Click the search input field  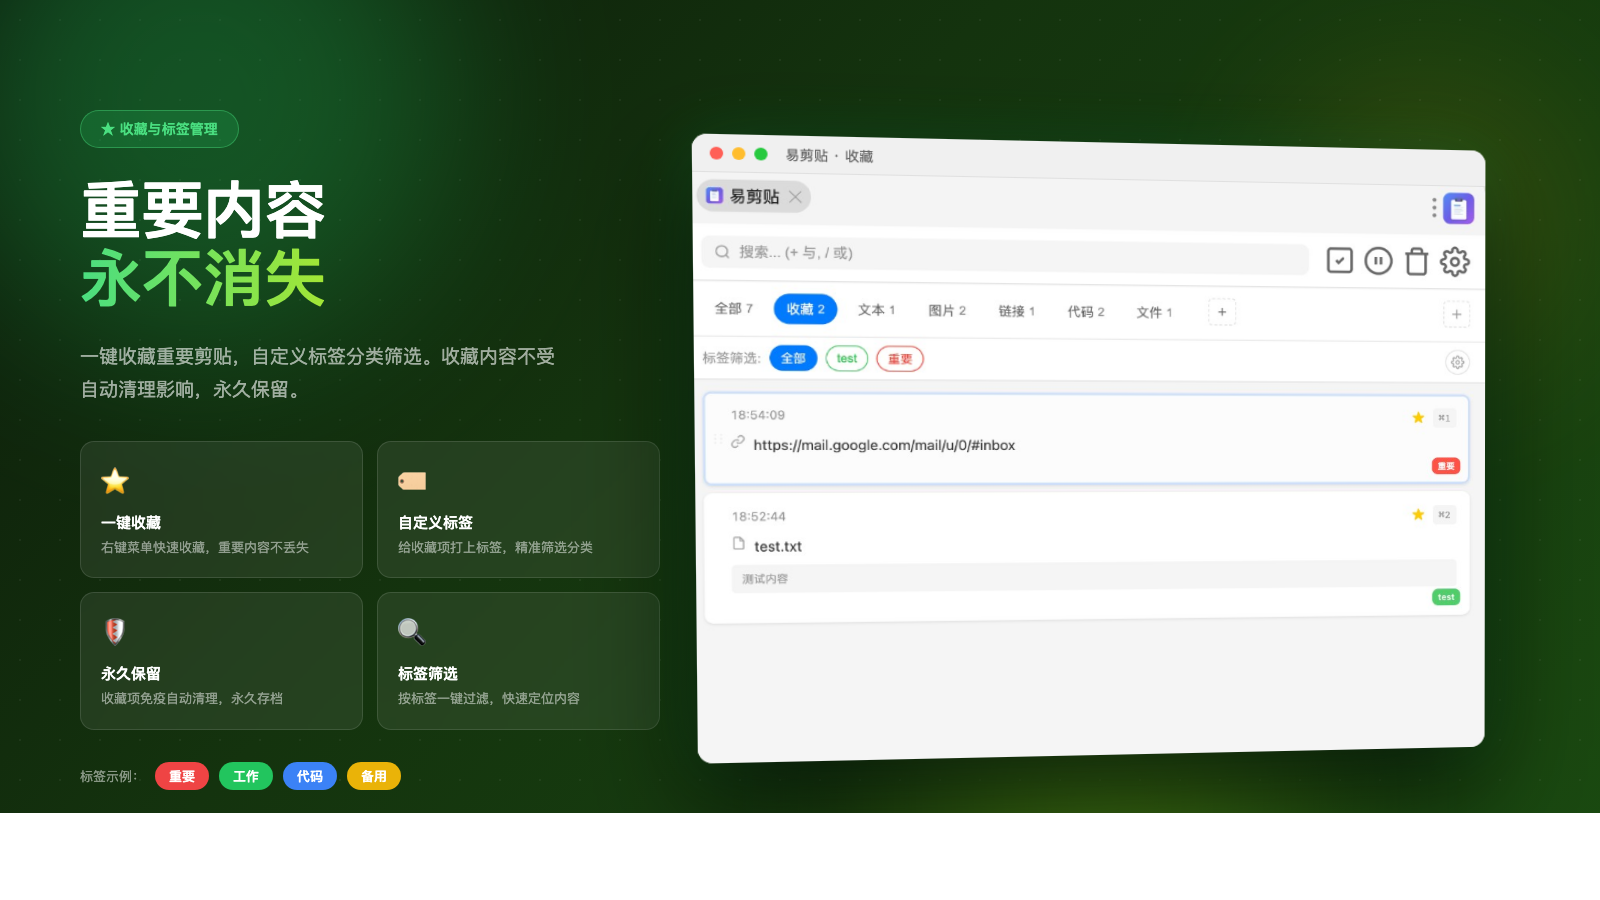point(1005,254)
